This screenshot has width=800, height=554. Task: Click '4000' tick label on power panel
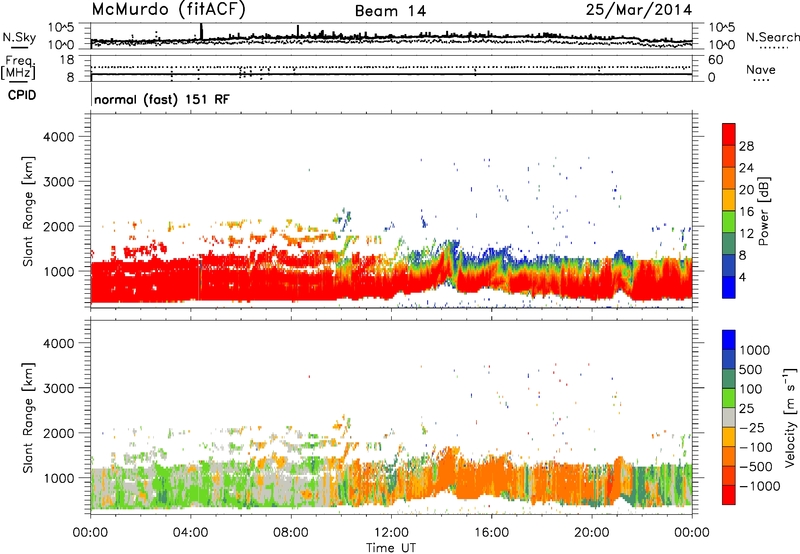pos(58,137)
